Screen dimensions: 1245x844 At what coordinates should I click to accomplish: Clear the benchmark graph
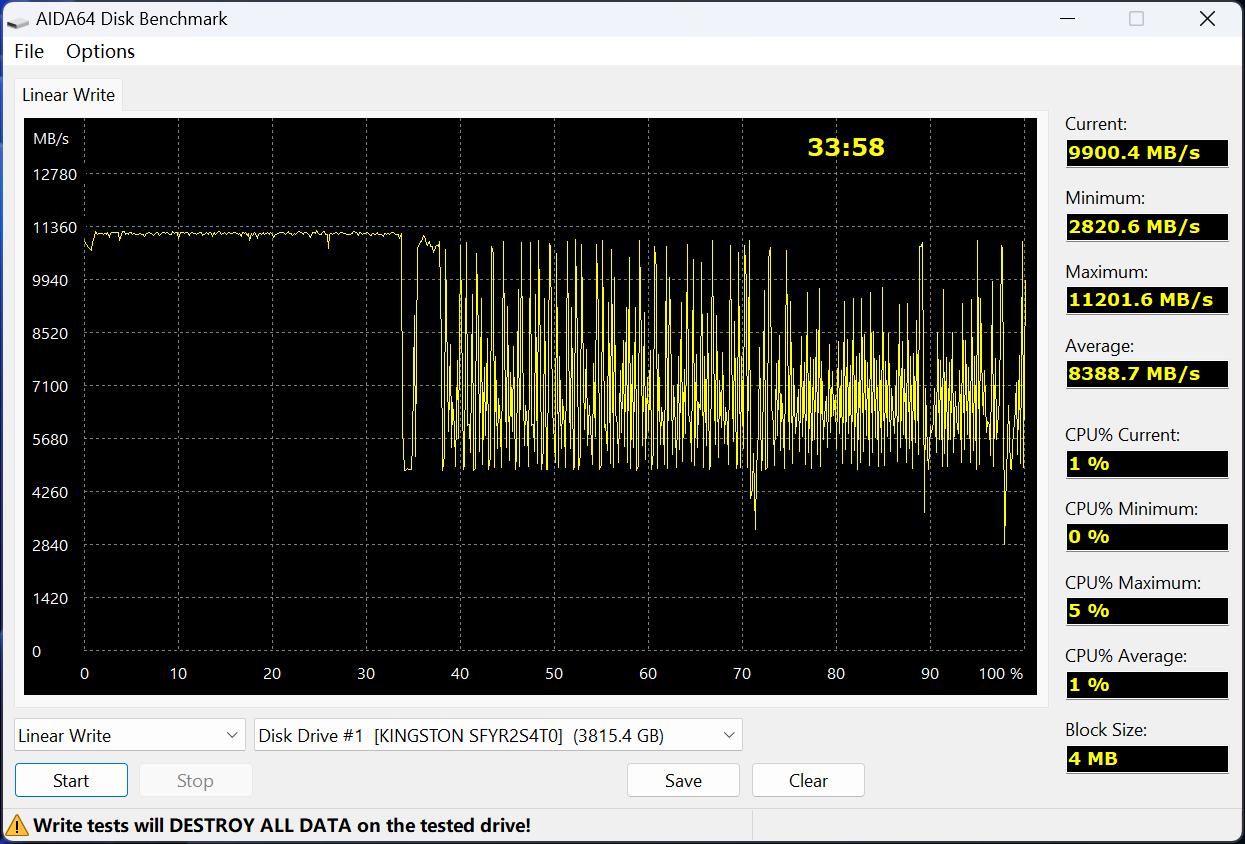(x=808, y=781)
